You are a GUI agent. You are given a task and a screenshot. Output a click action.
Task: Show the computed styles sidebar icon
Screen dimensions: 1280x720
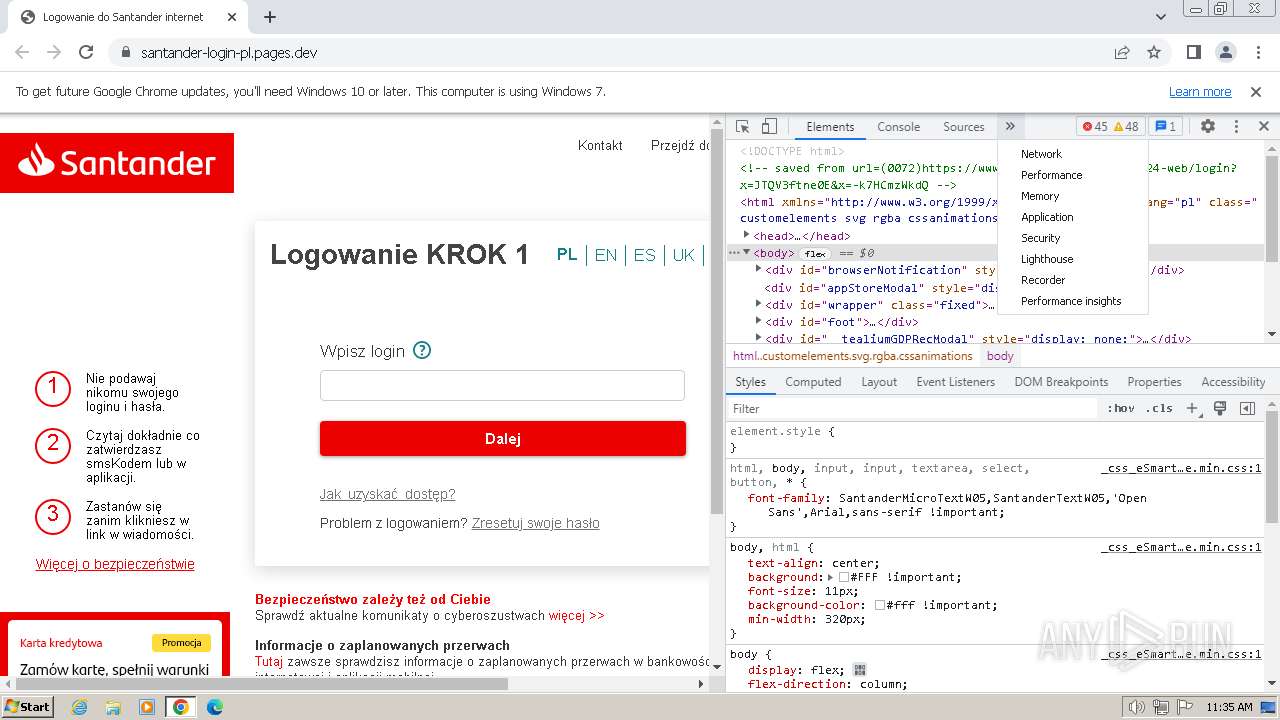(1247, 408)
